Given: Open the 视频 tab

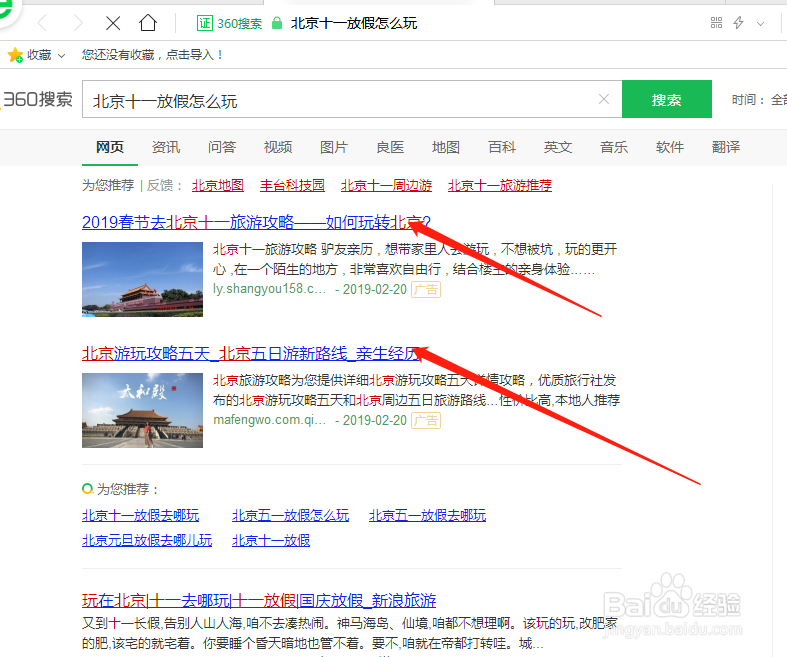Looking at the screenshot, I should (x=278, y=147).
